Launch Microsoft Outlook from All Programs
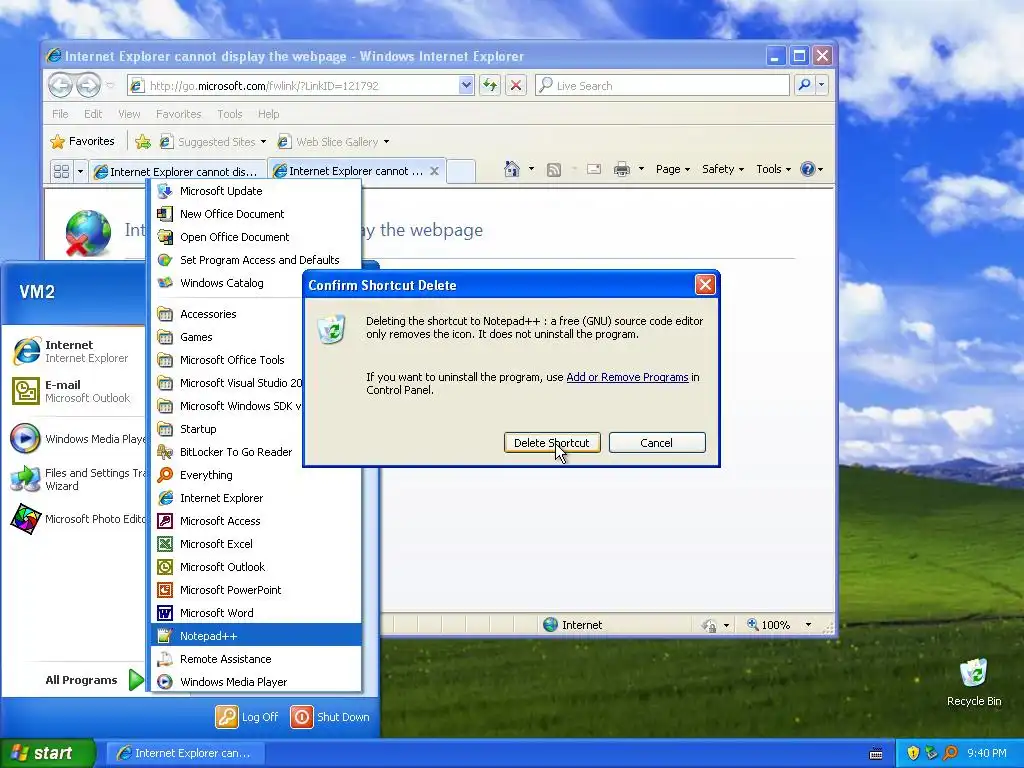The width and height of the screenshot is (1024, 768). tap(256, 567)
